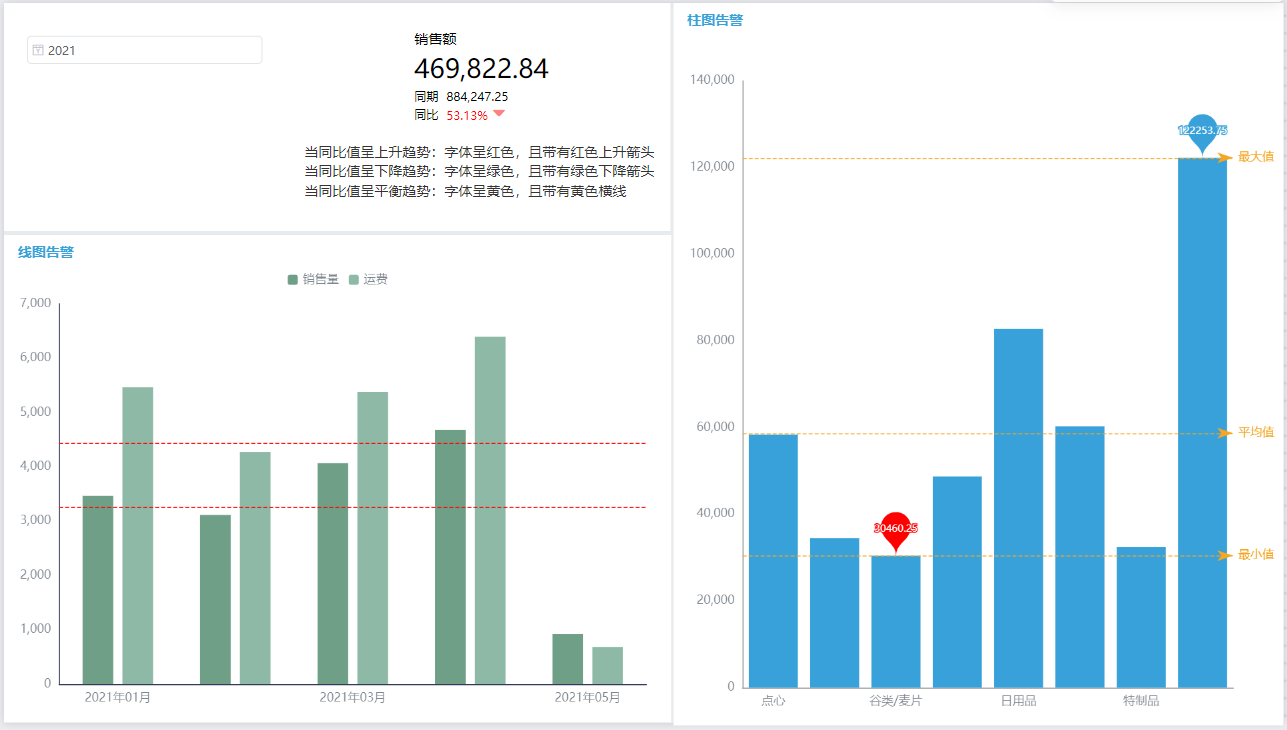Click the 53.13% year-over-year value

click(467, 115)
